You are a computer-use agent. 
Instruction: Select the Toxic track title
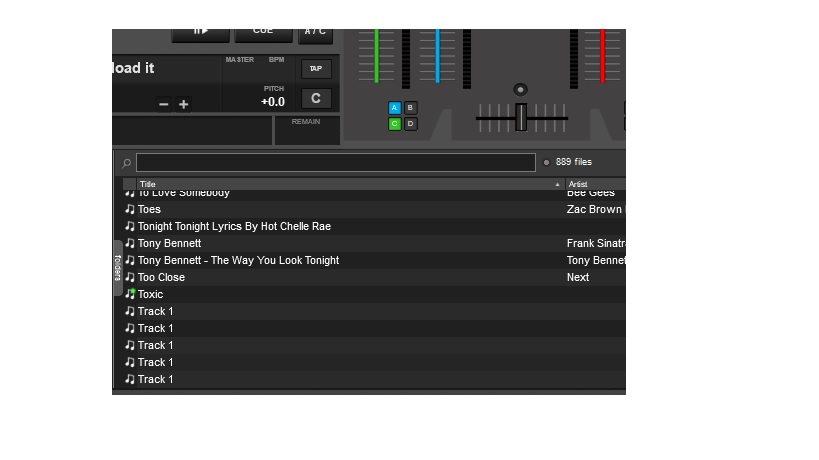point(150,294)
